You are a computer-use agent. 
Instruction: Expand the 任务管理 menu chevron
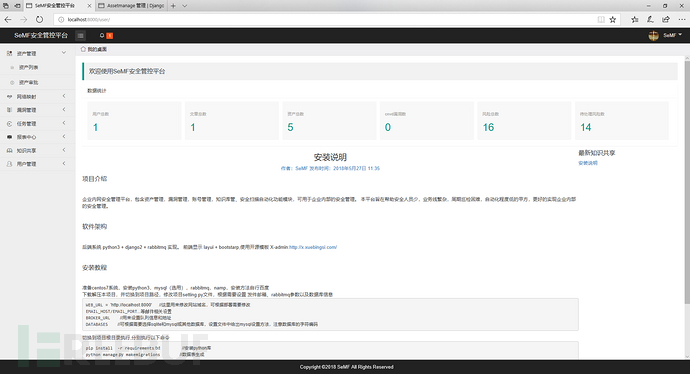64,123
